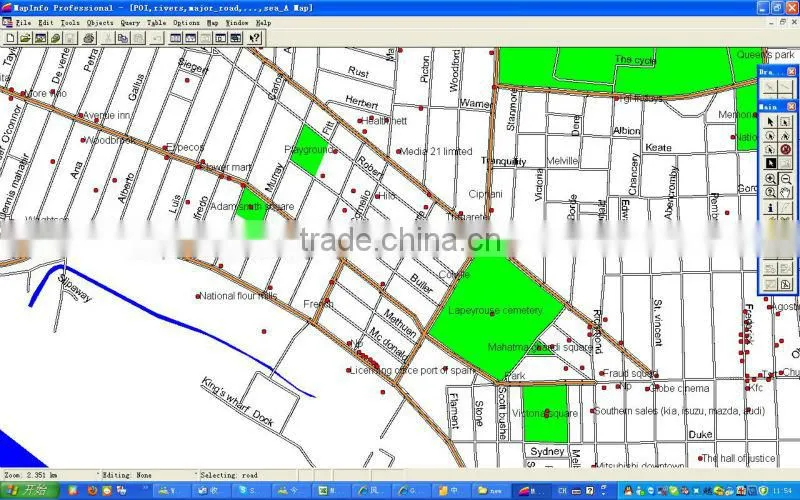This screenshot has height=500, width=800.
Task: Open the Objects menu
Action: 100,22
